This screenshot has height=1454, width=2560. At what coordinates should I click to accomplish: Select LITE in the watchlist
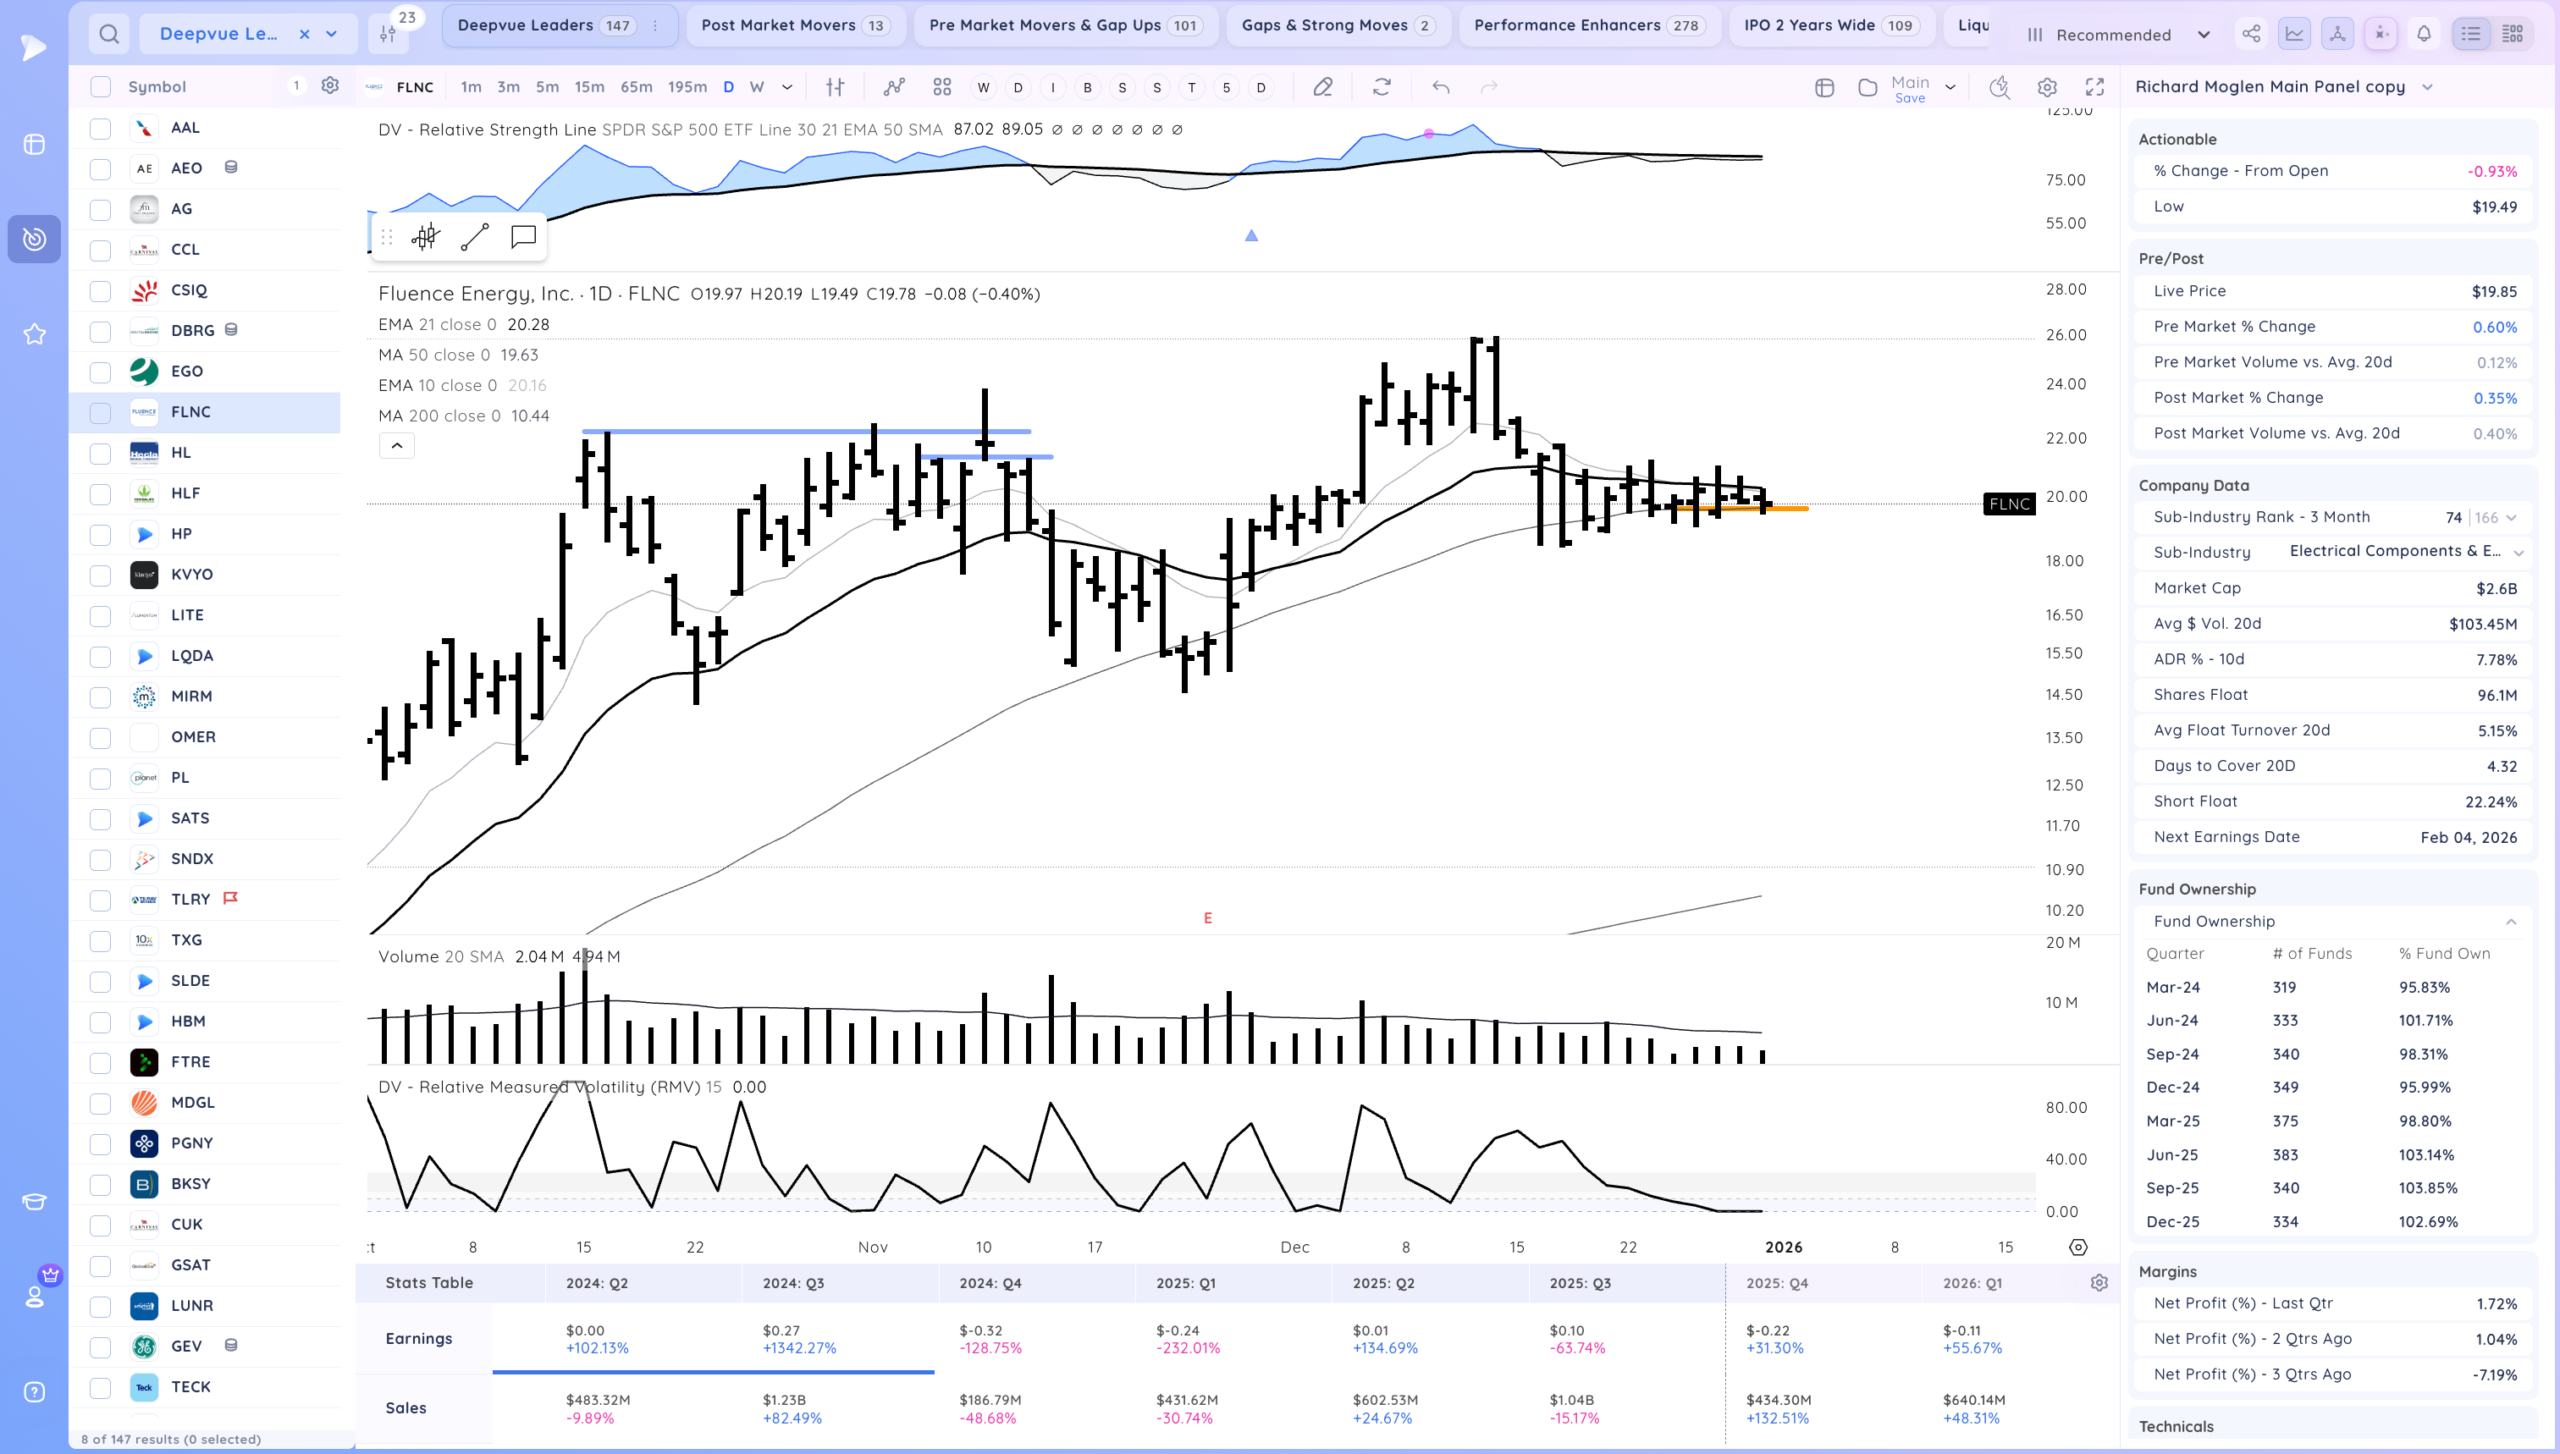coord(187,615)
